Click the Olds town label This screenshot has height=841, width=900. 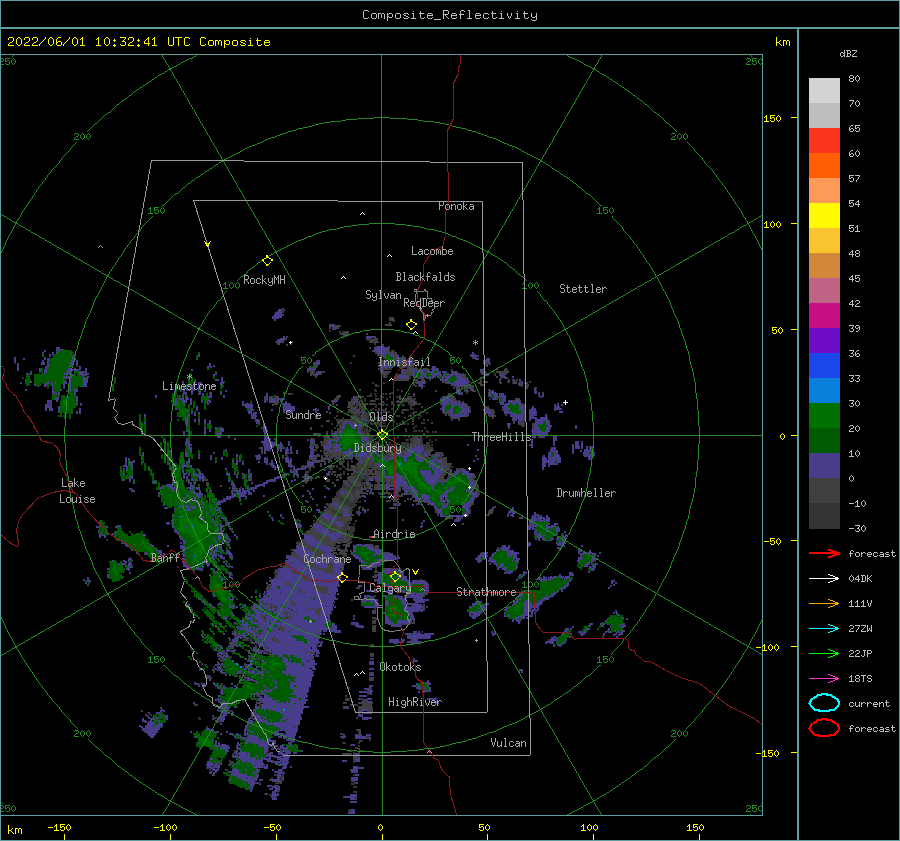[381, 417]
